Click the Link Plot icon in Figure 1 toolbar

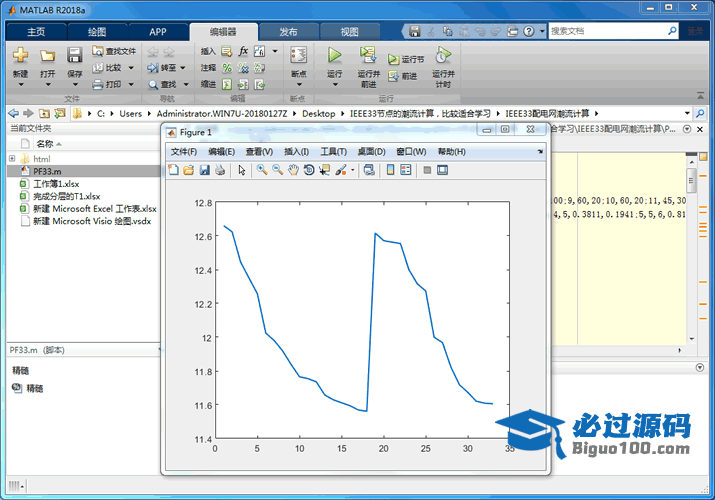369,170
